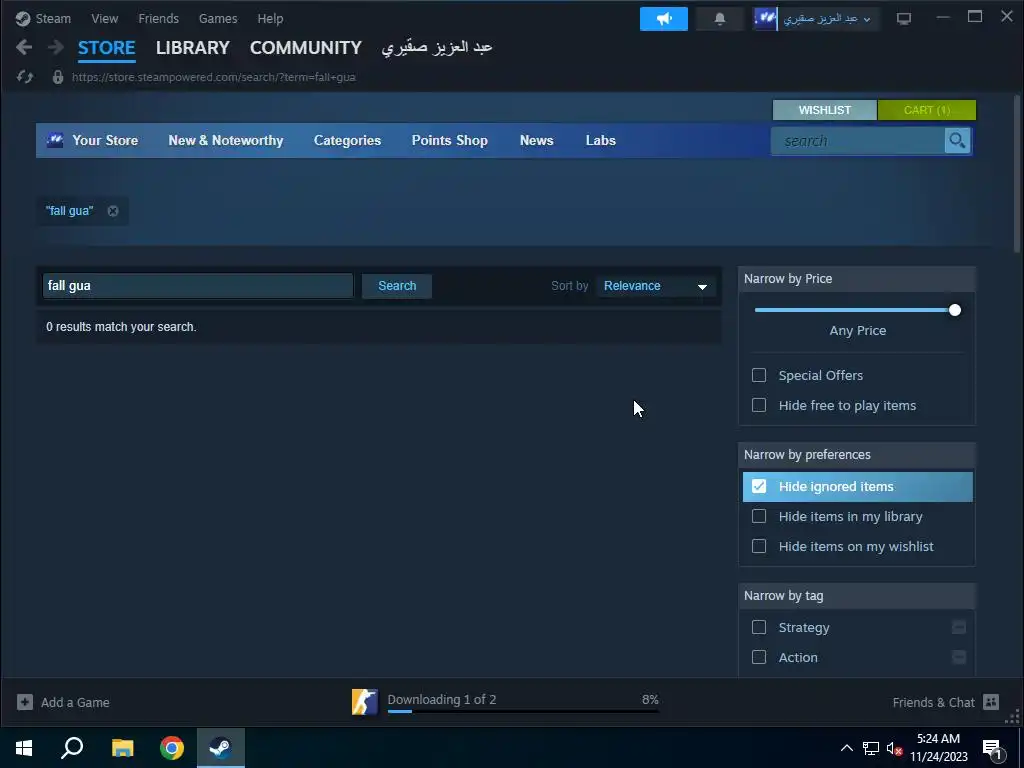The height and width of the screenshot is (768, 1024).
Task: Click the Steam taskbar icon
Action: click(x=221, y=748)
